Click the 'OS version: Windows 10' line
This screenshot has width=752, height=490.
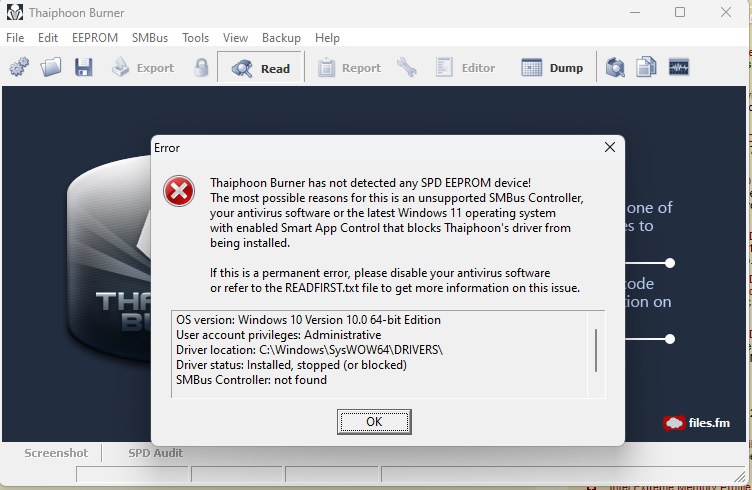pos(308,320)
